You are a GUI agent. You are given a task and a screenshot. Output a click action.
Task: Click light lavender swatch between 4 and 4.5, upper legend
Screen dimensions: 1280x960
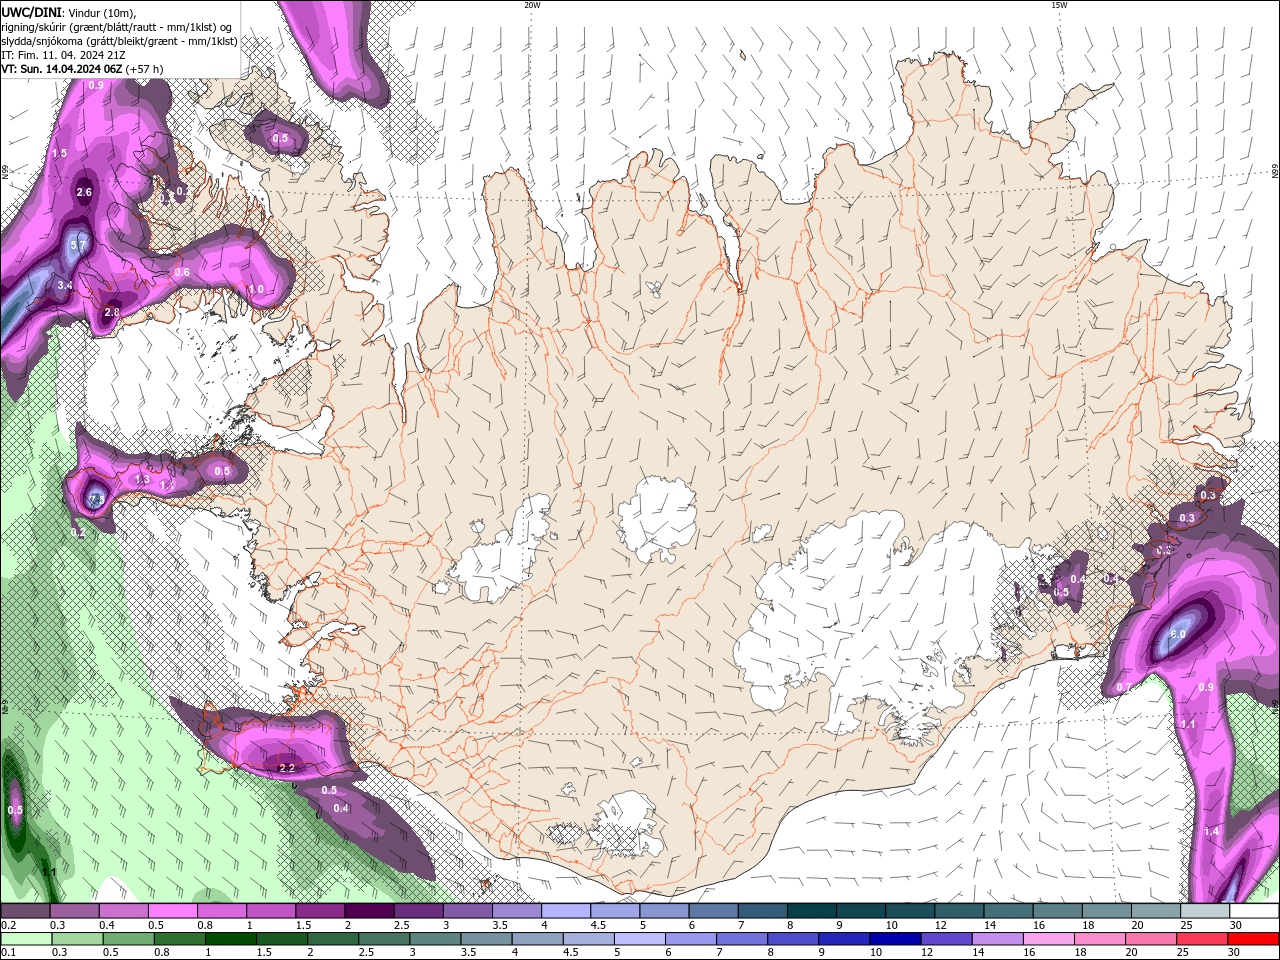[x=565, y=911]
